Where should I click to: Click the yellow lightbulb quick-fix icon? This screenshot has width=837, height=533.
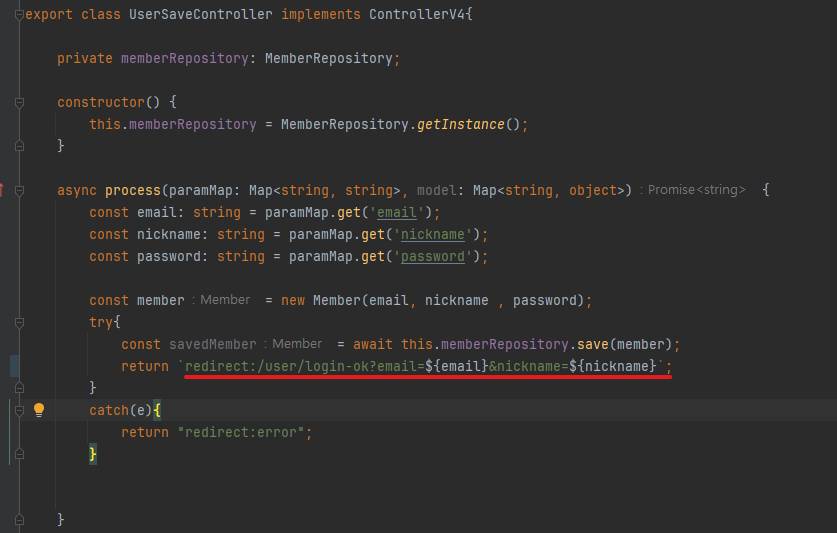pos(39,410)
